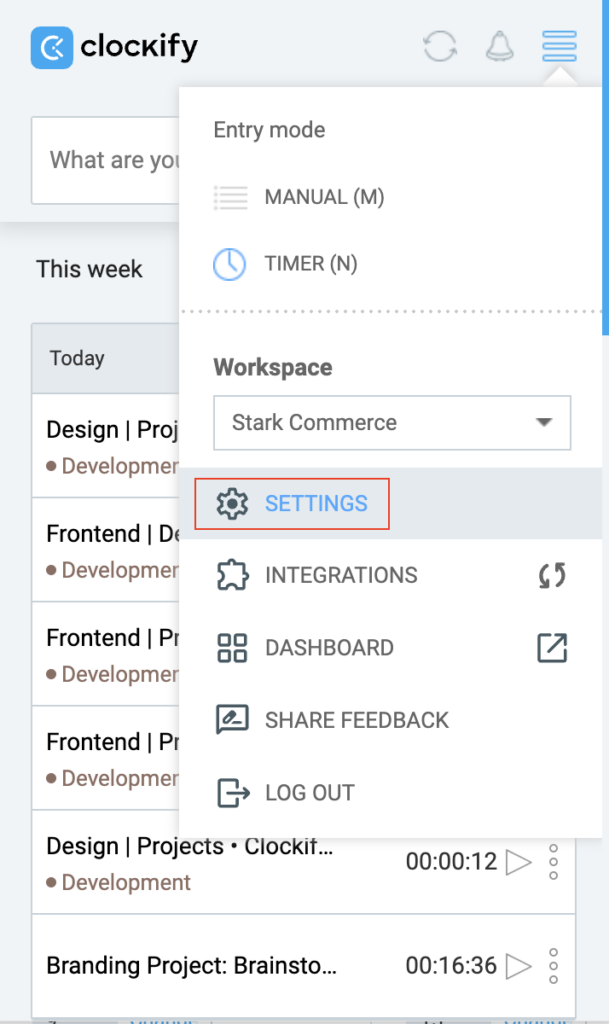The image size is (609, 1024).
Task: Click the Integrations puzzle icon
Action: tap(232, 576)
